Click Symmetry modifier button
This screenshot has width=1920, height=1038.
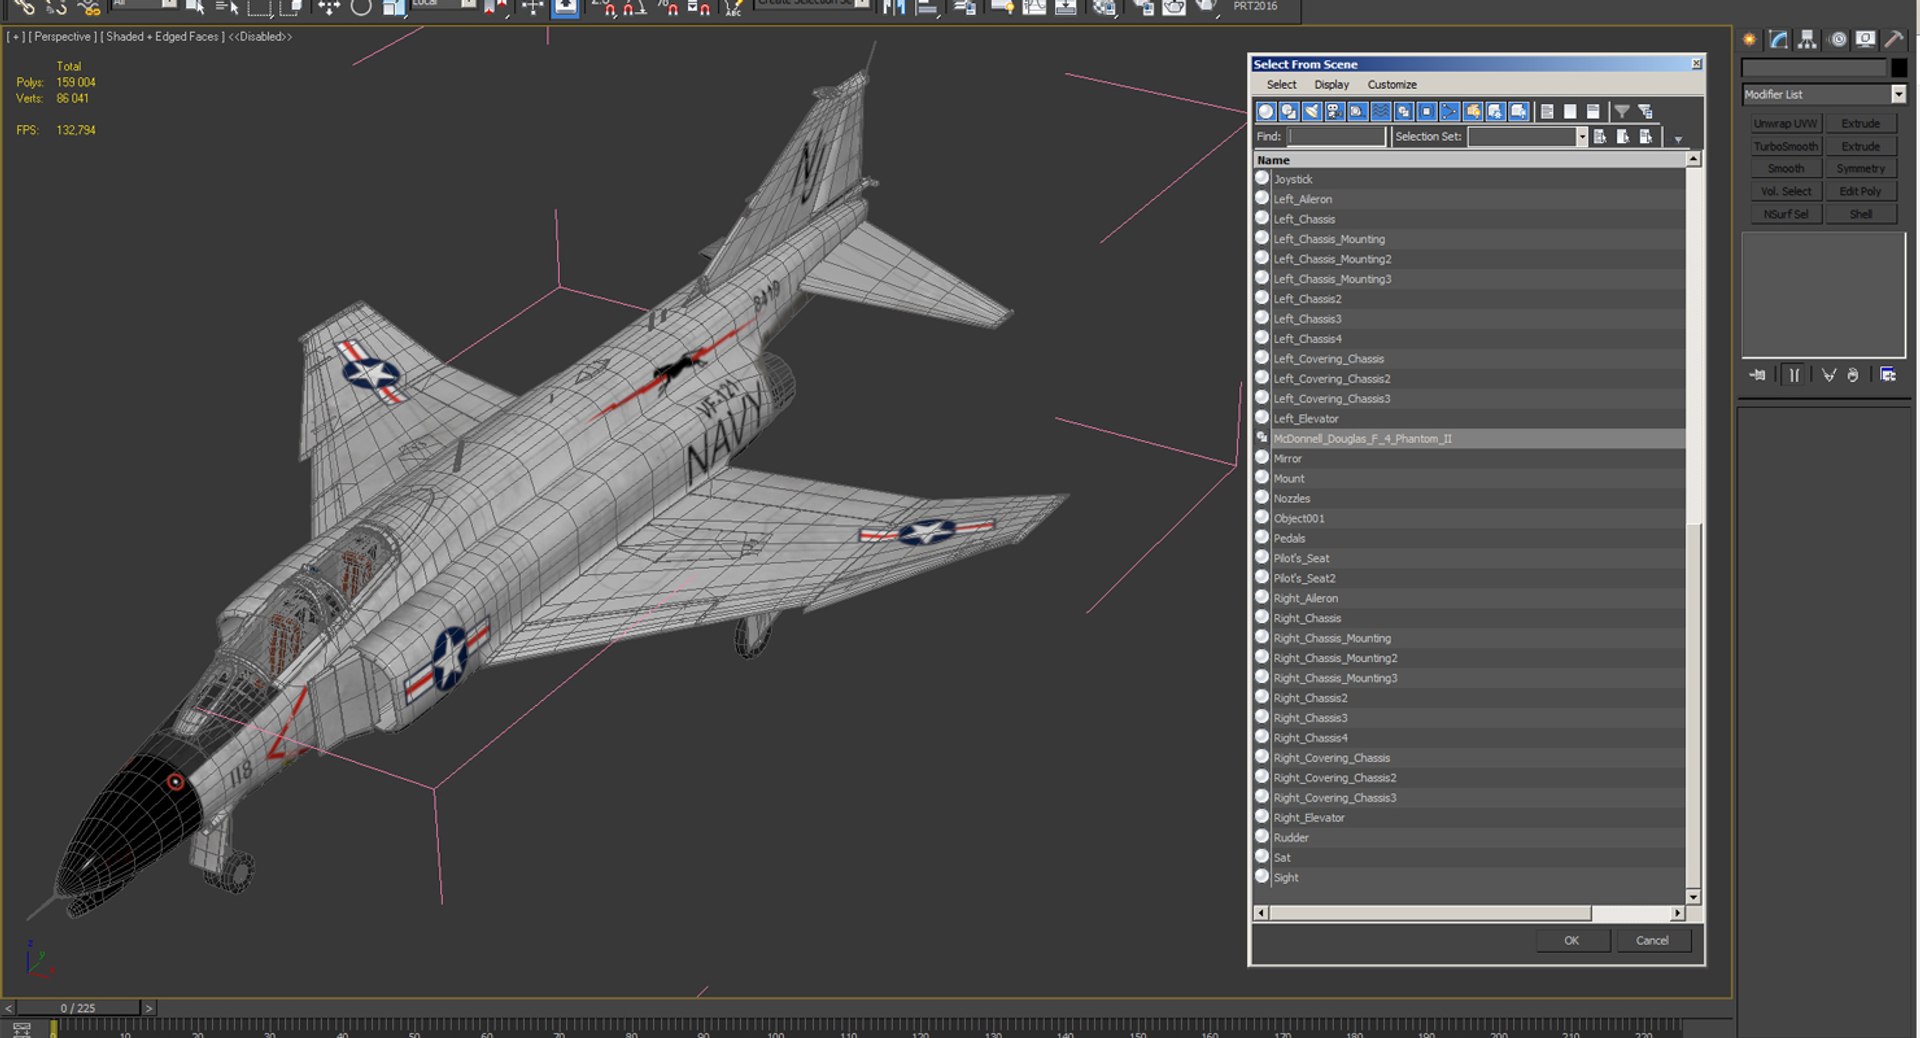point(1861,169)
